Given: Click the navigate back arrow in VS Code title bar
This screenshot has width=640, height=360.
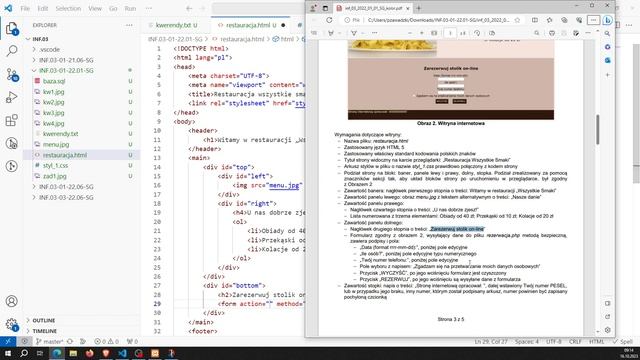Looking at the screenshot, I should [189, 8].
